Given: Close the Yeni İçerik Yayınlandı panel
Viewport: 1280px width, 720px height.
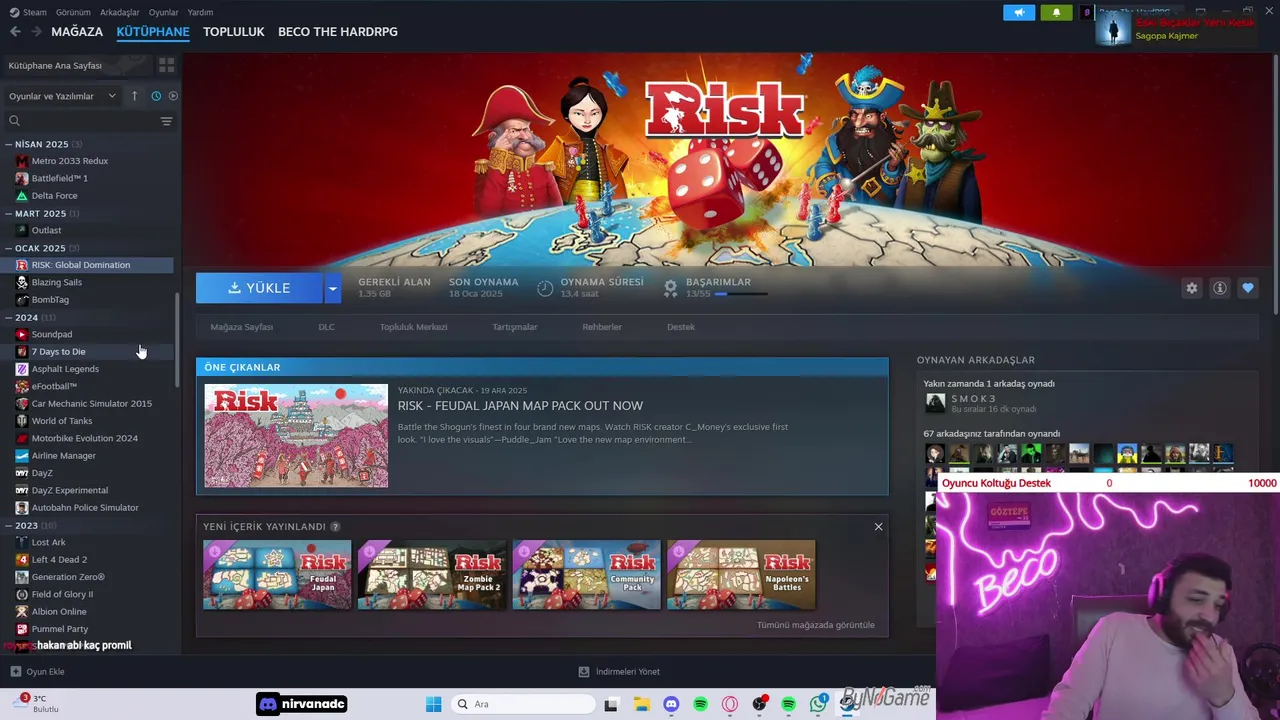Looking at the screenshot, I should coord(878,527).
